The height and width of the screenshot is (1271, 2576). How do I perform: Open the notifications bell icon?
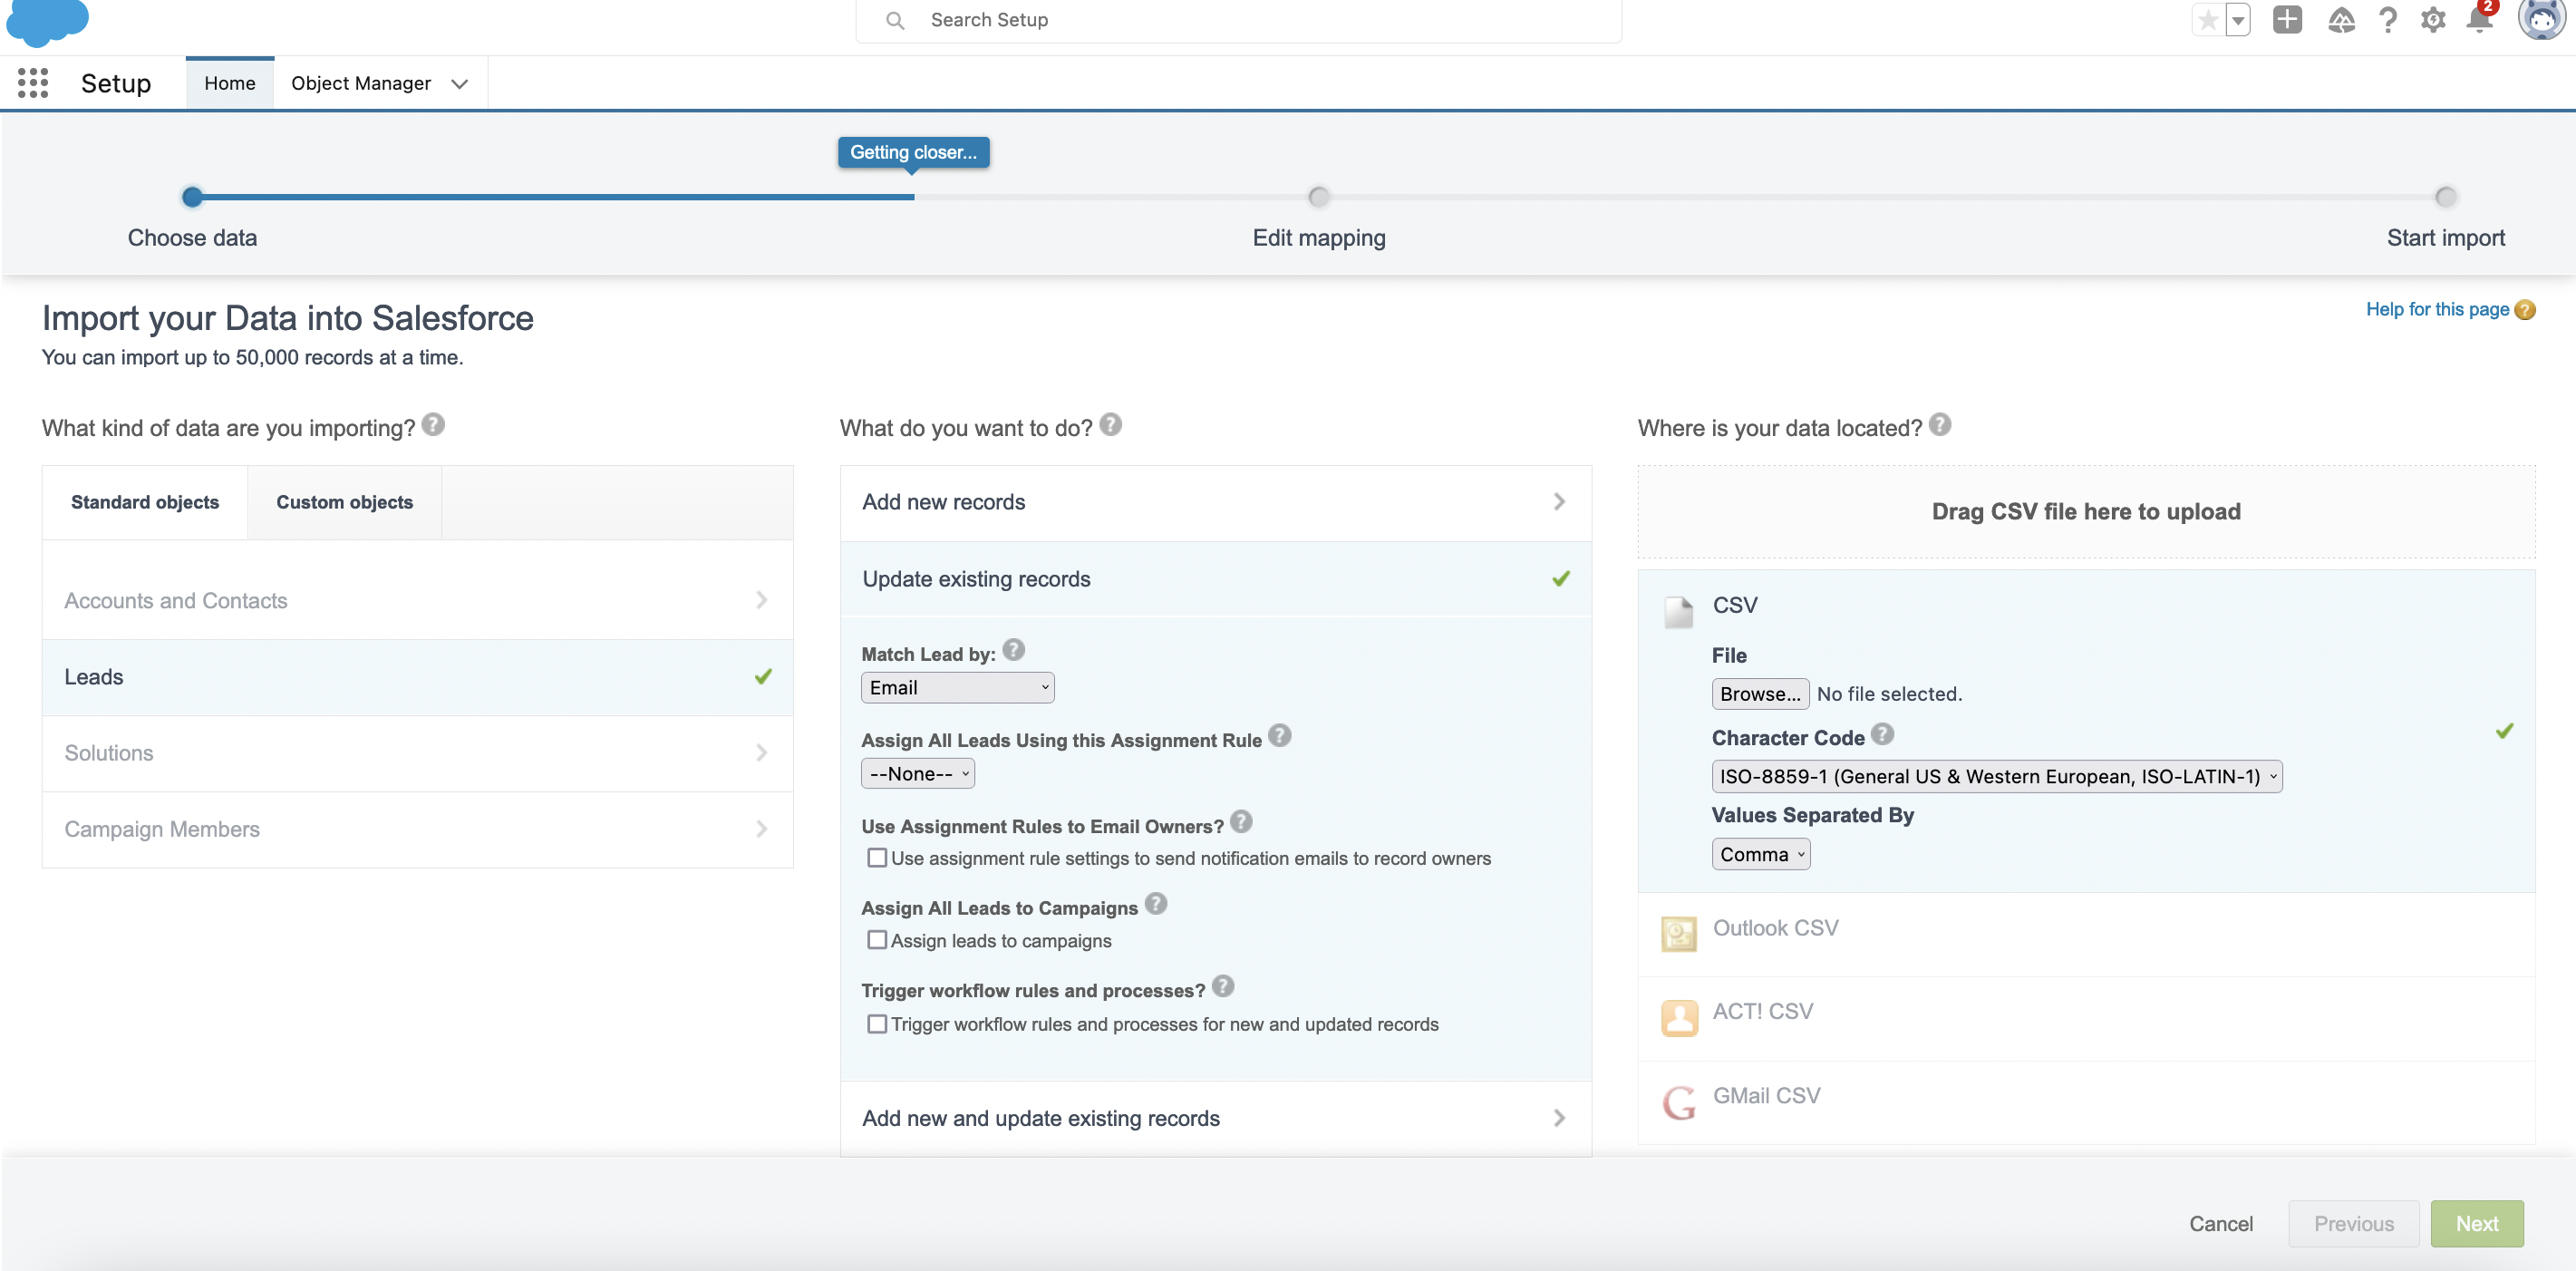pos(2479,20)
